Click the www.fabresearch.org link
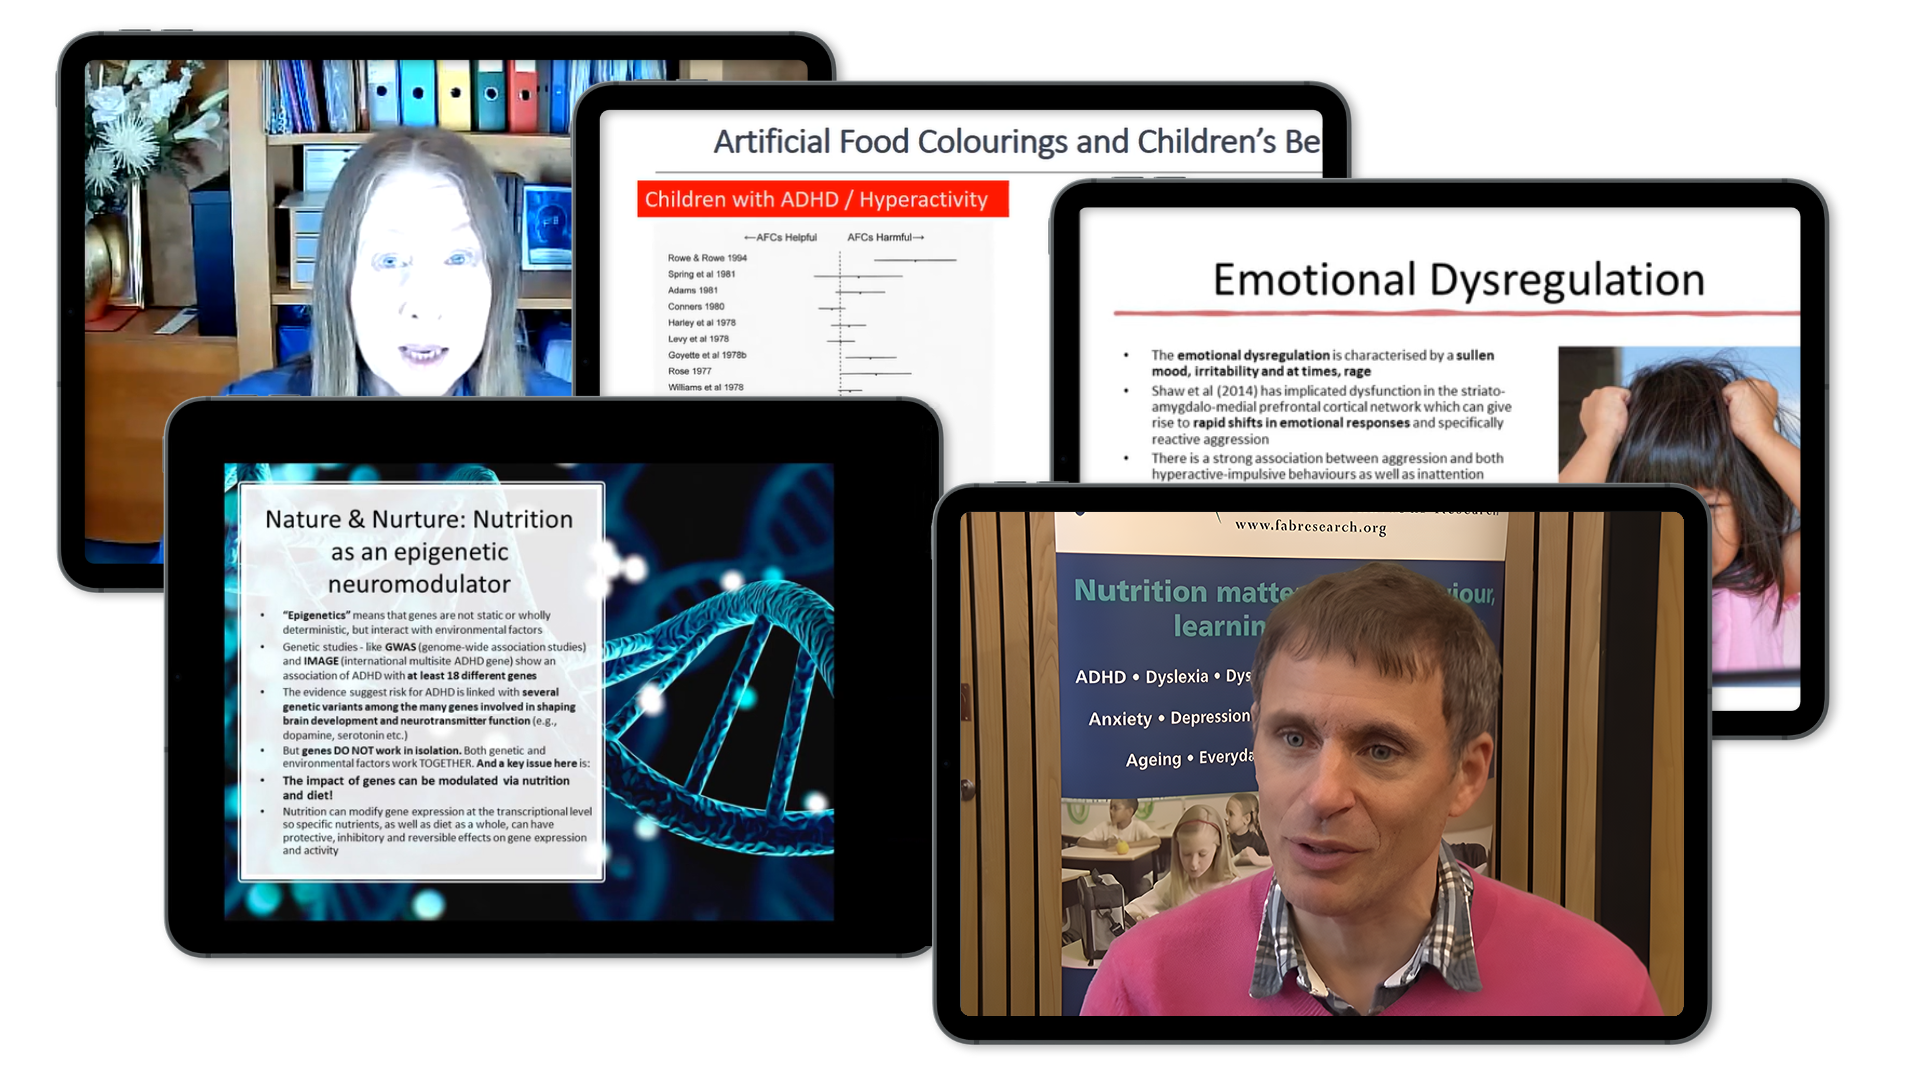This screenshot has width=1920, height=1080. click(x=1310, y=526)
